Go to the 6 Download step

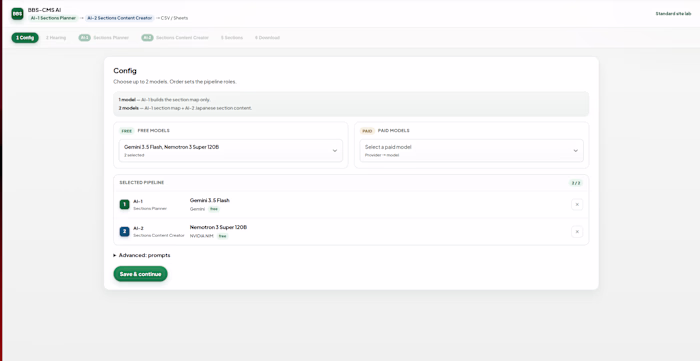[x=267, y=38]
